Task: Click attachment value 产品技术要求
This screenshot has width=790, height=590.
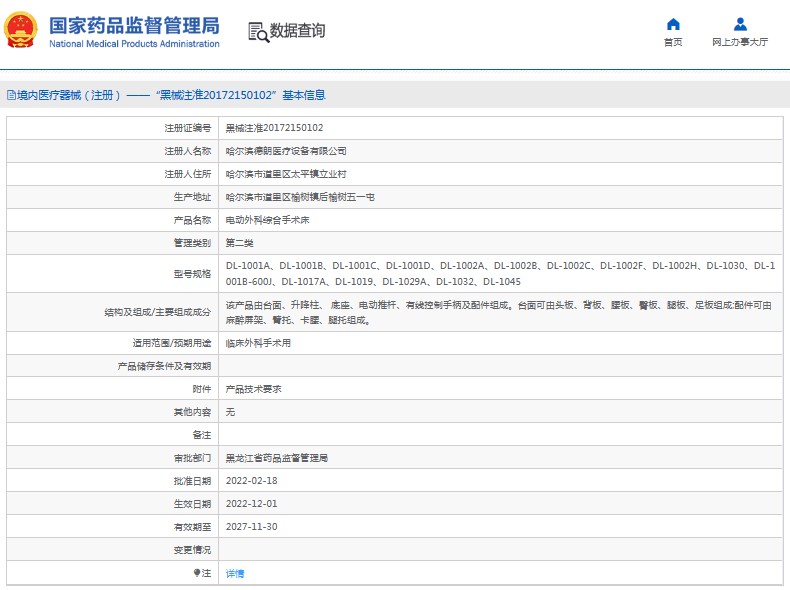Action: pyautogui.click(x=253, y=389)
